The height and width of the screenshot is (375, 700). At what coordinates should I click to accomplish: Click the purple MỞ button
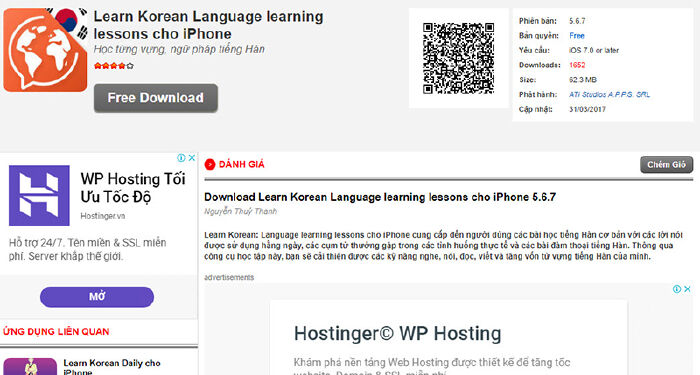(97, 297)
